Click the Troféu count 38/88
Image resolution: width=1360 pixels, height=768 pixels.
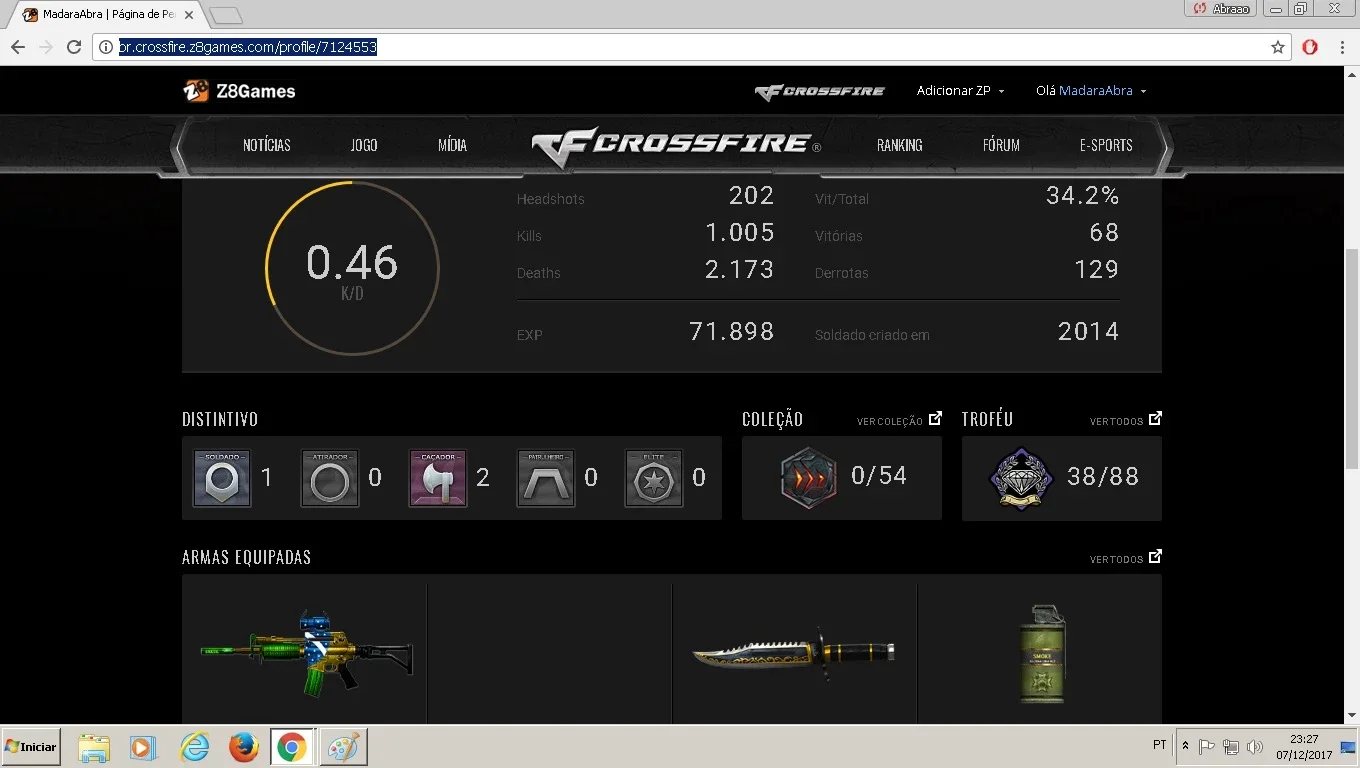1103,477
